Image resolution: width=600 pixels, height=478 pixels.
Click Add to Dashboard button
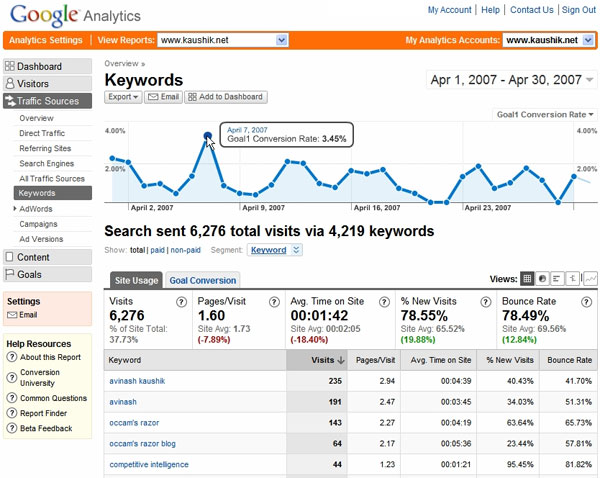tap(225, 97)
